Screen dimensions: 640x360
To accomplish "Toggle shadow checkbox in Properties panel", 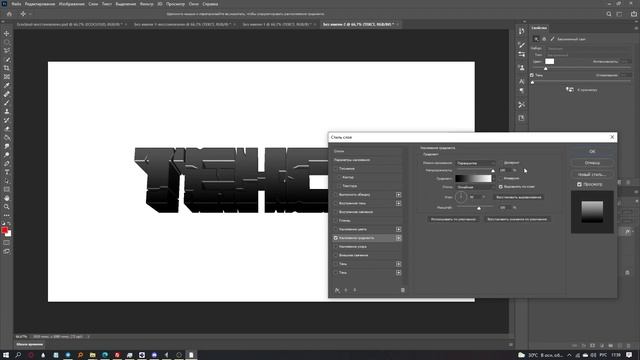I will (x=532, y=75).
